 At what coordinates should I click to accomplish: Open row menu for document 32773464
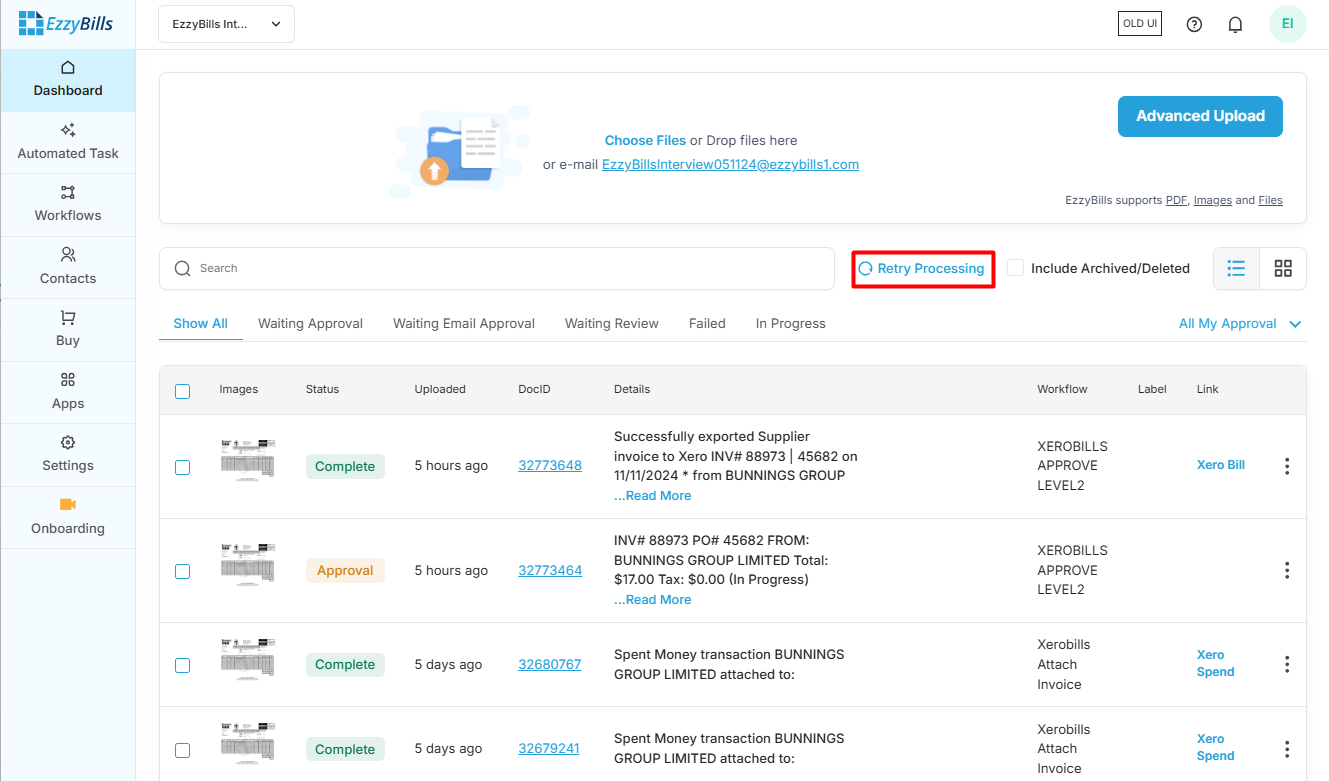(1287, 570)
